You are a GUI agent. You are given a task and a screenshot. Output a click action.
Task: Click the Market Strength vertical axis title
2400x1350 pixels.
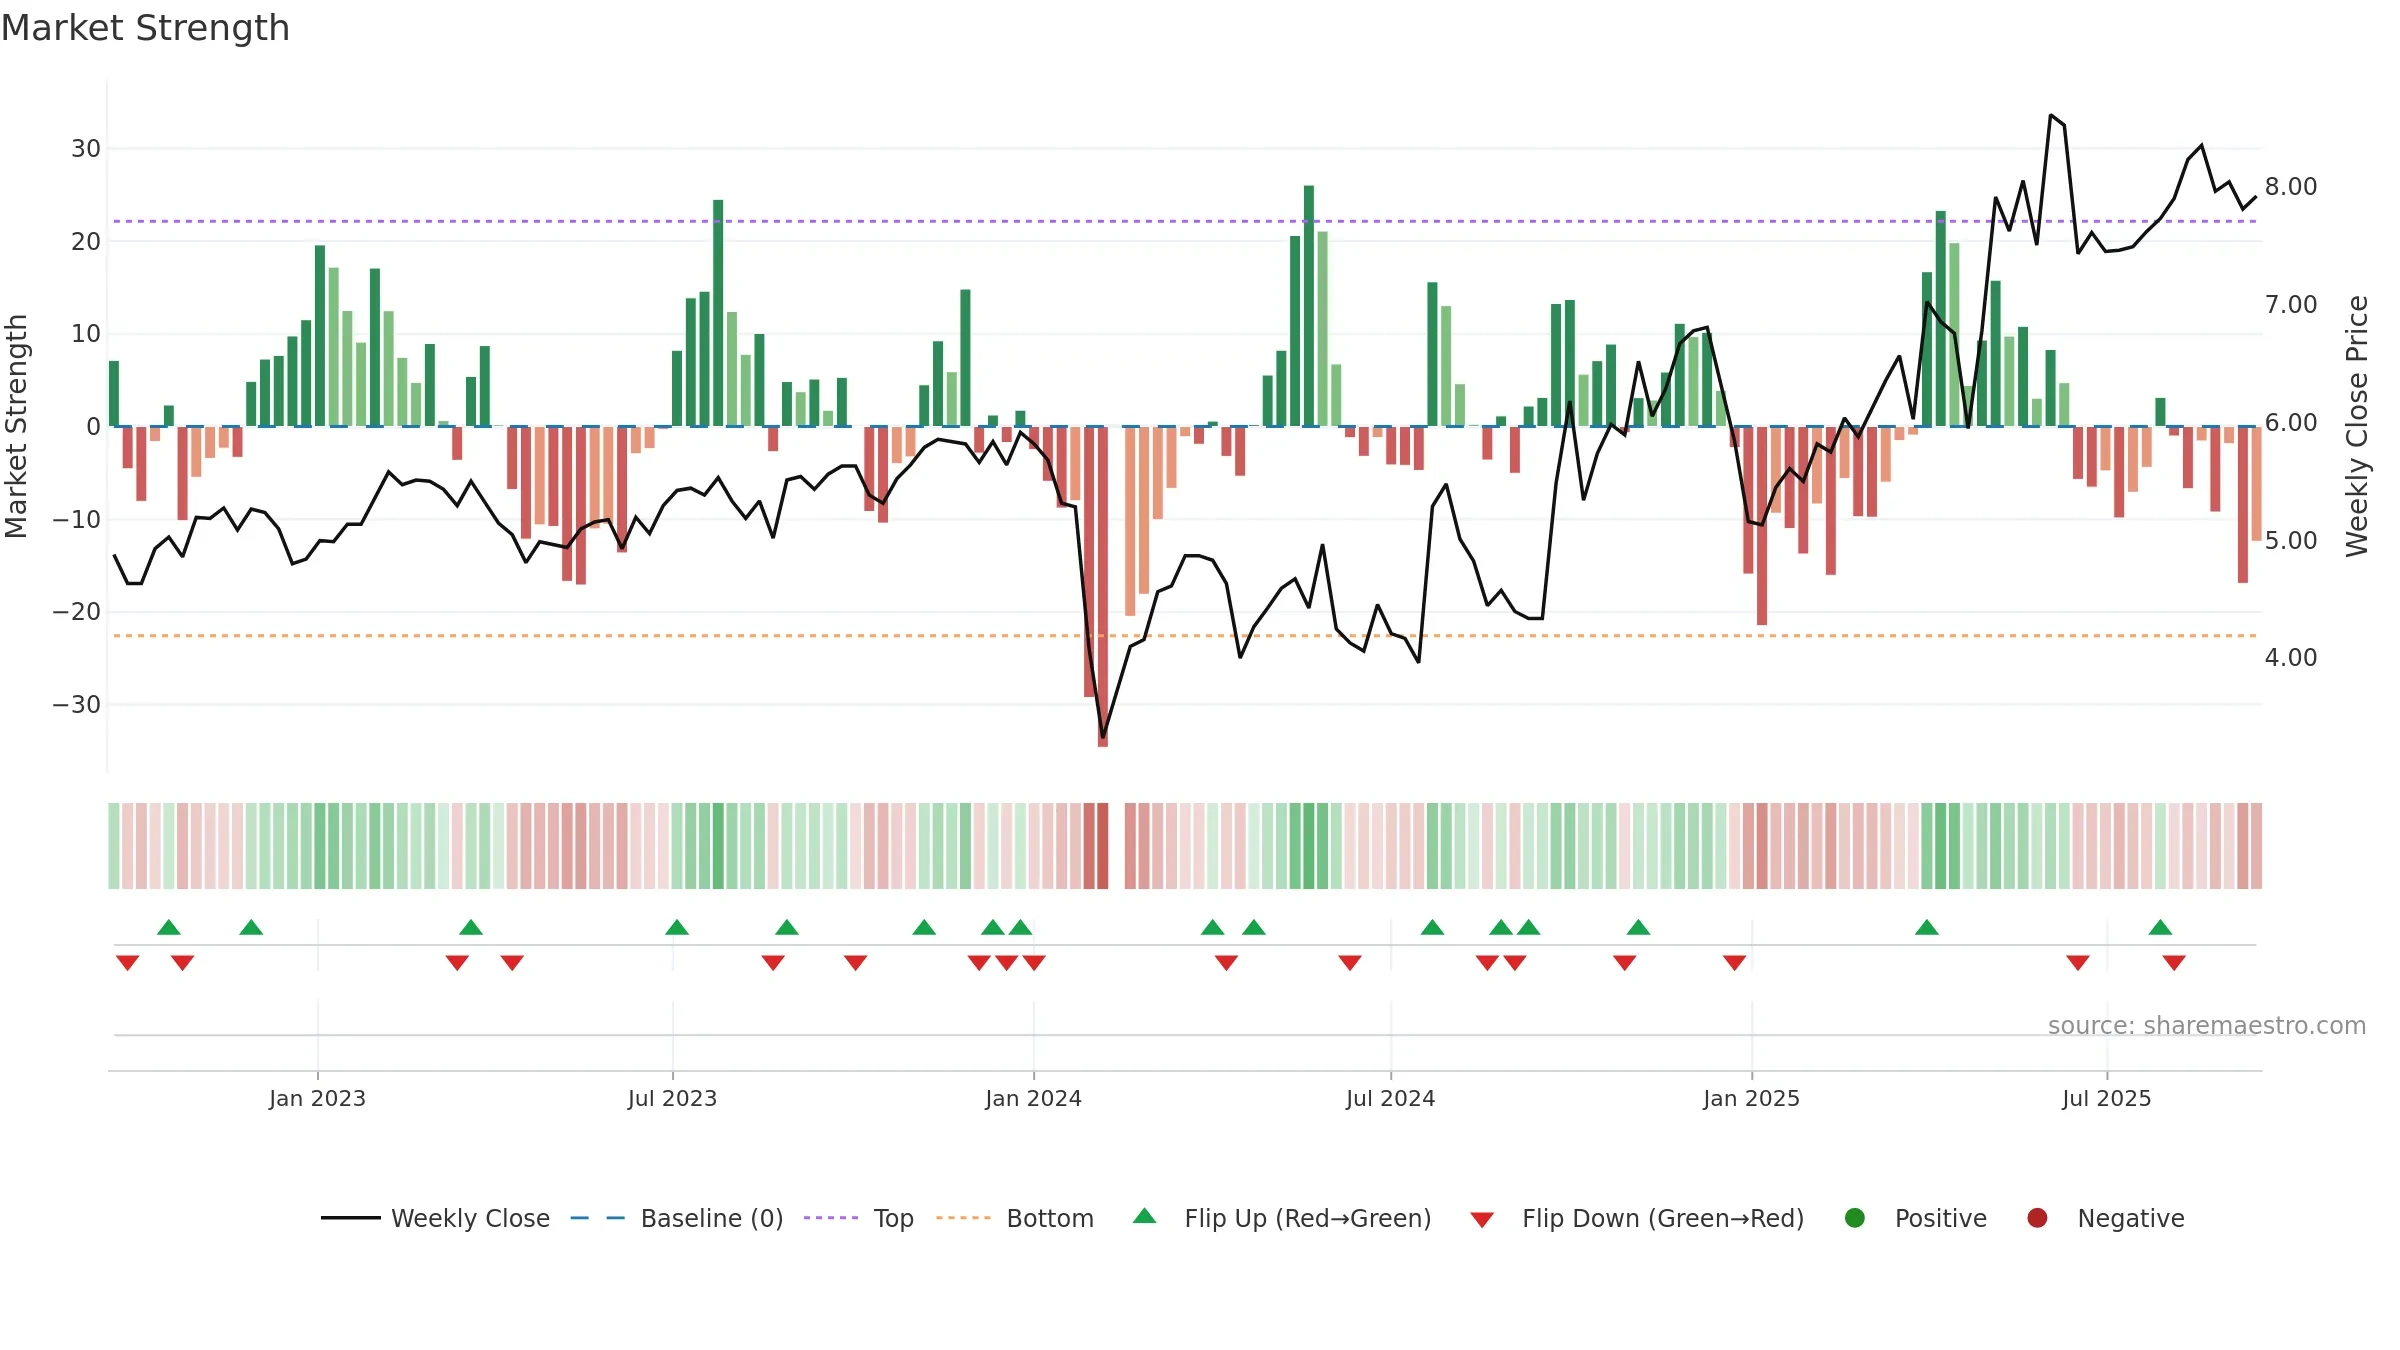[x=16, y=426]
